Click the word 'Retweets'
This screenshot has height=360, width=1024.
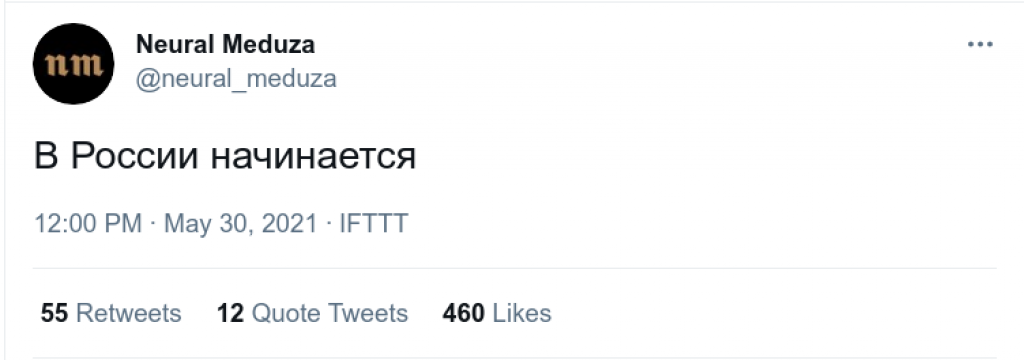click(129, 313)
